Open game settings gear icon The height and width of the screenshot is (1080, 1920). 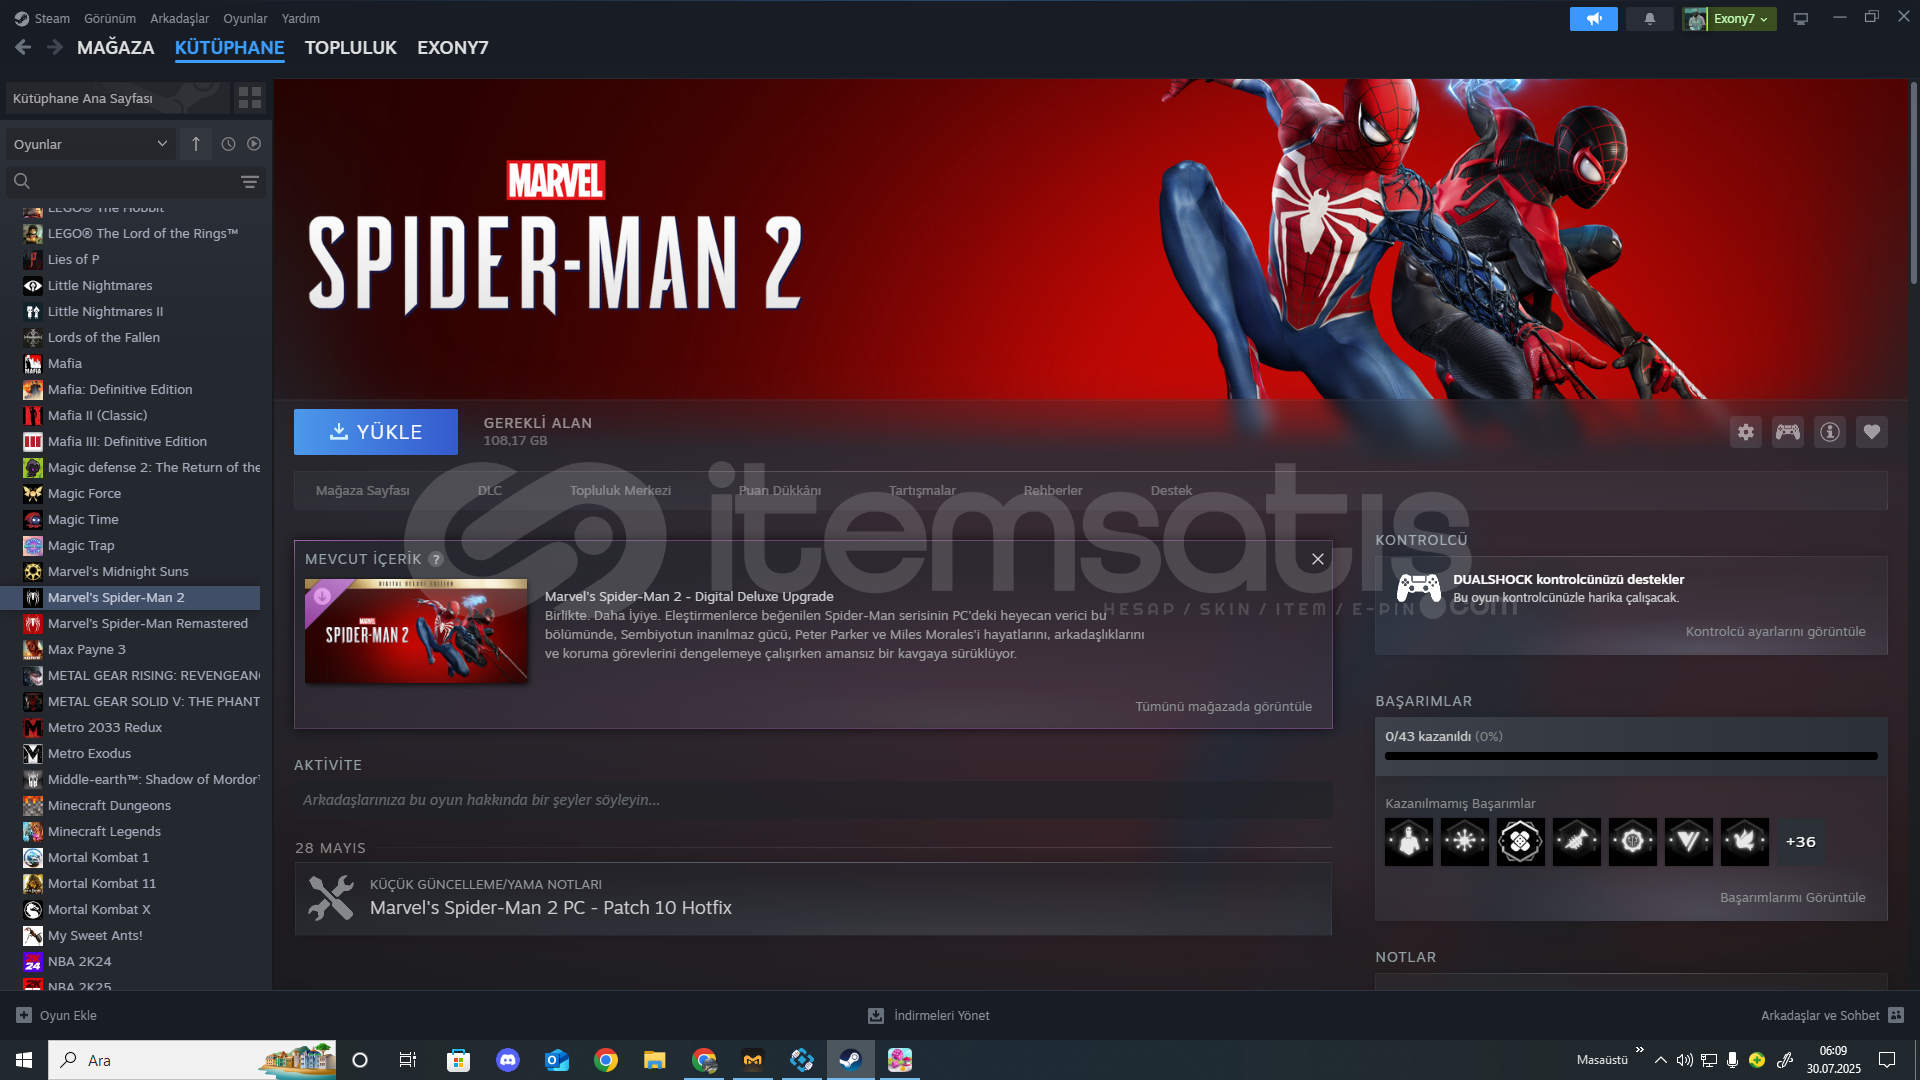coord(1746,432)
